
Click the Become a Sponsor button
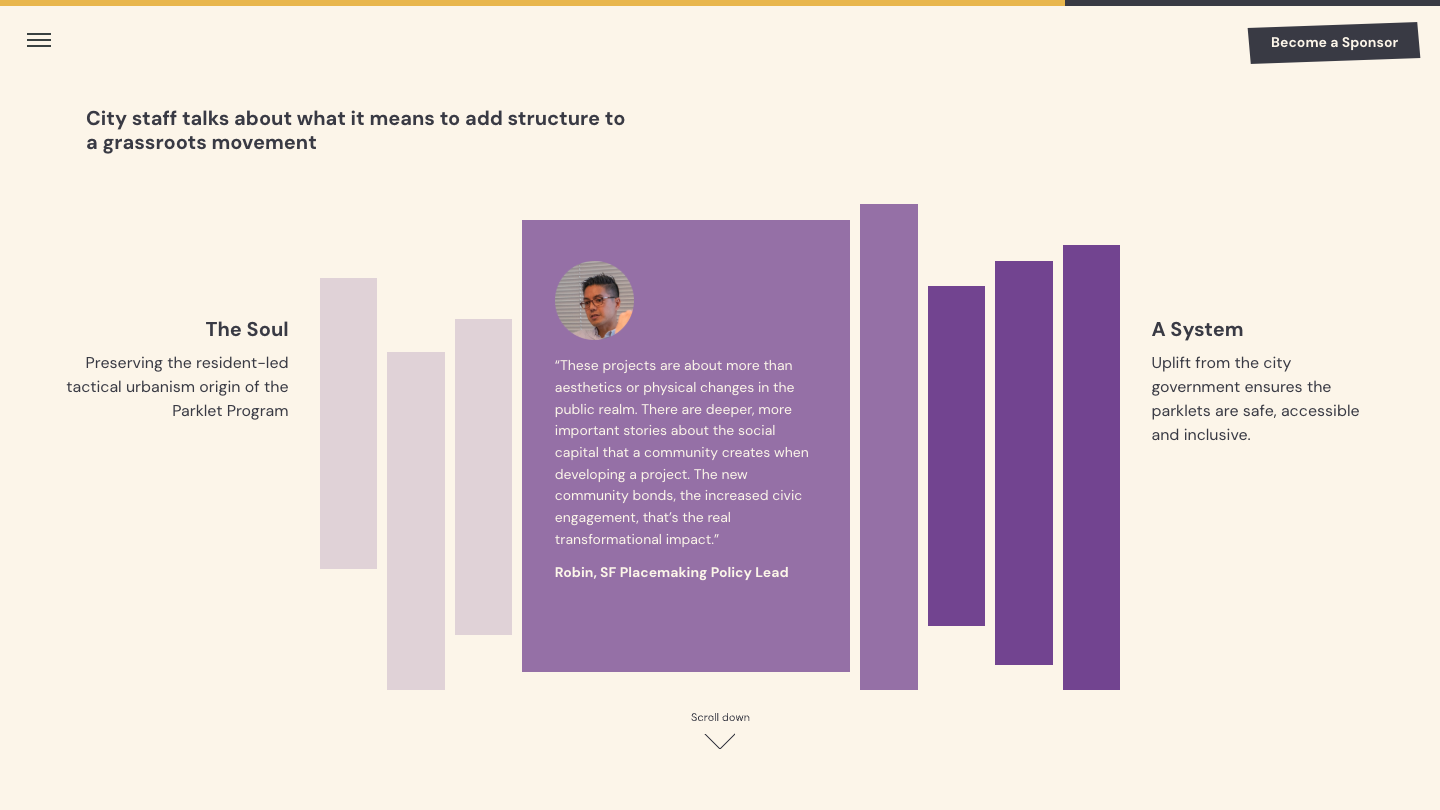point(1334,43)
